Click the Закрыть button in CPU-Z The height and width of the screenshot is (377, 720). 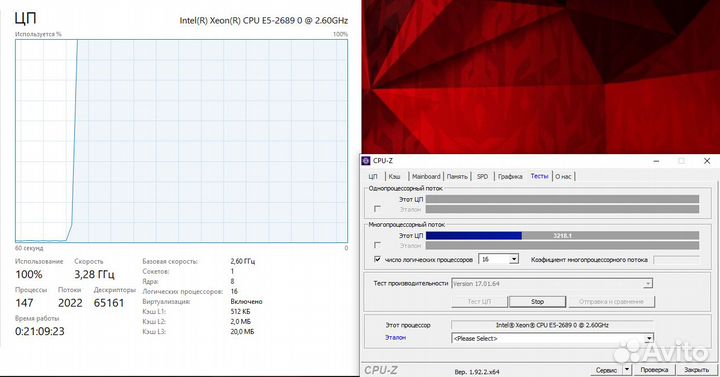(x=696, y=370)
